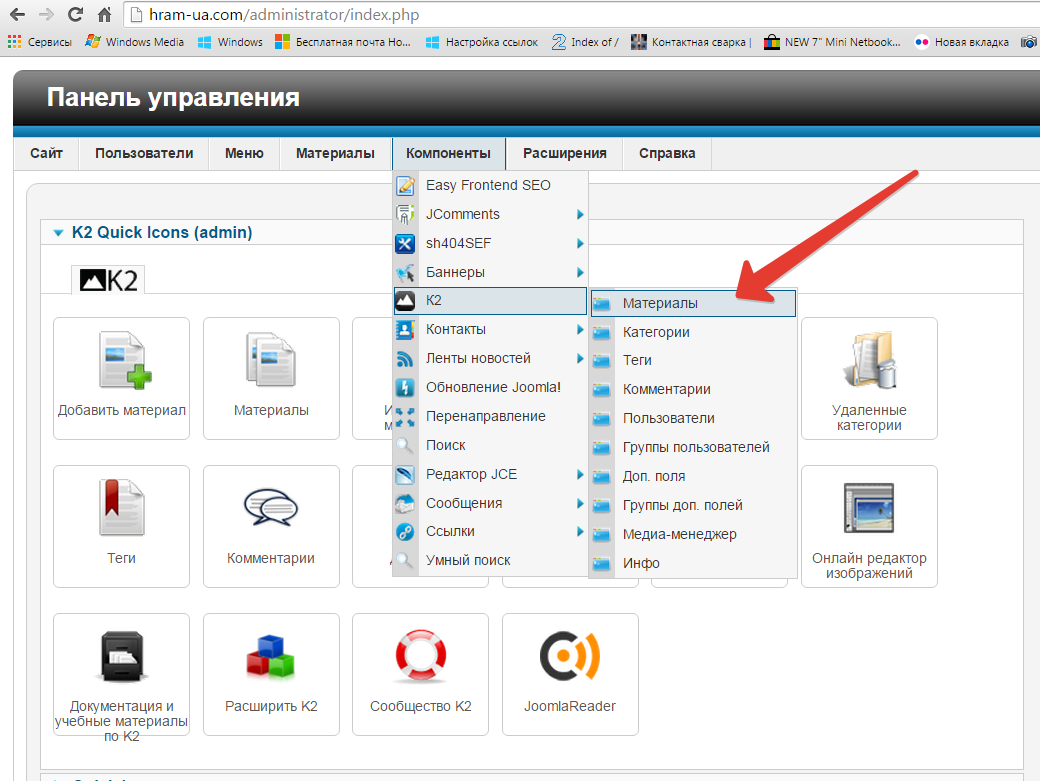The image size is (1040, 781).
Task: Collapse the K2 Quick Icons panel triangle
Action: point(58,233)
